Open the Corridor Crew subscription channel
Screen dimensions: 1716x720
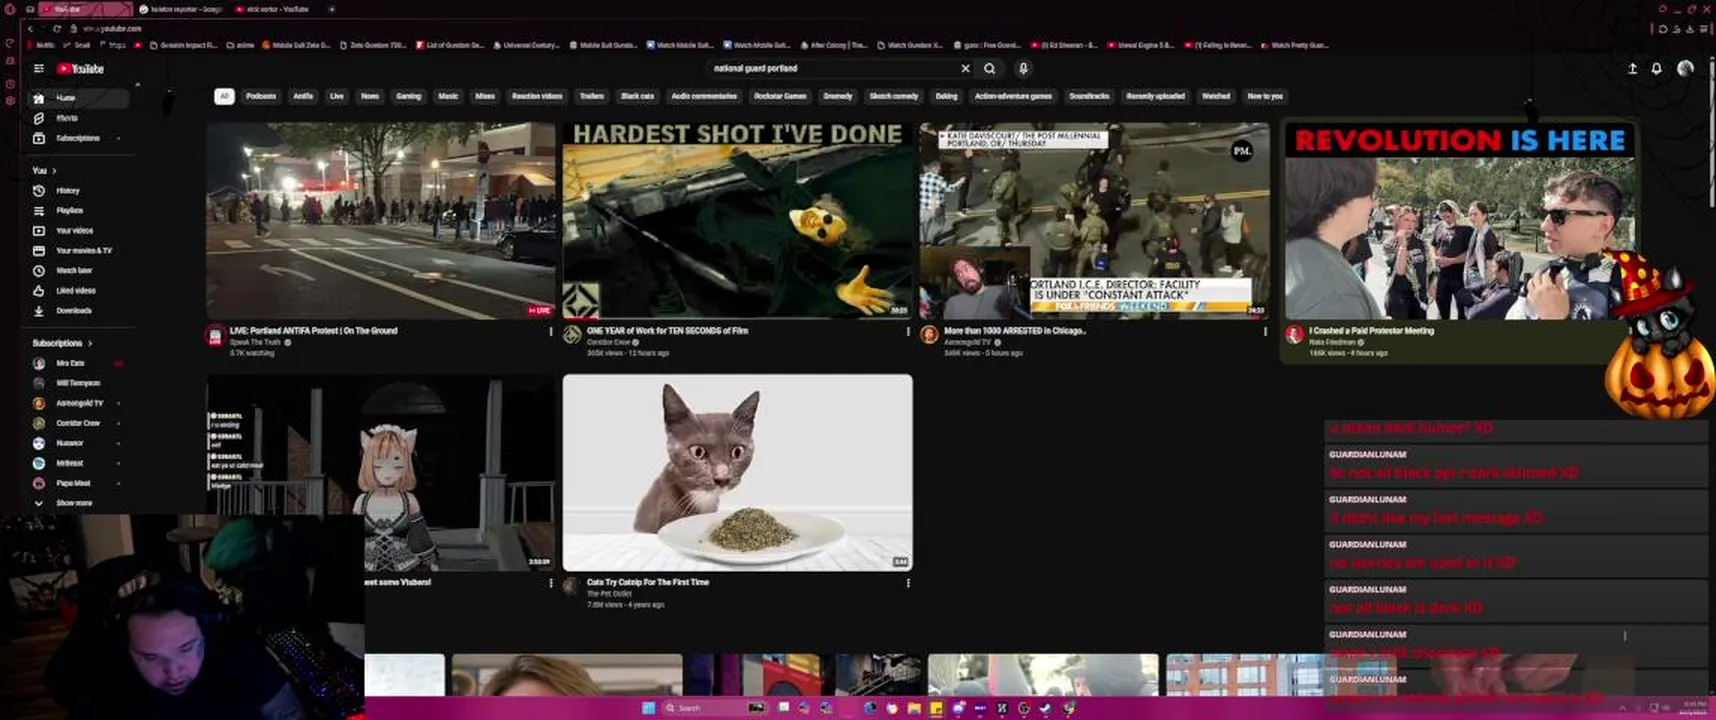(78, 423)
